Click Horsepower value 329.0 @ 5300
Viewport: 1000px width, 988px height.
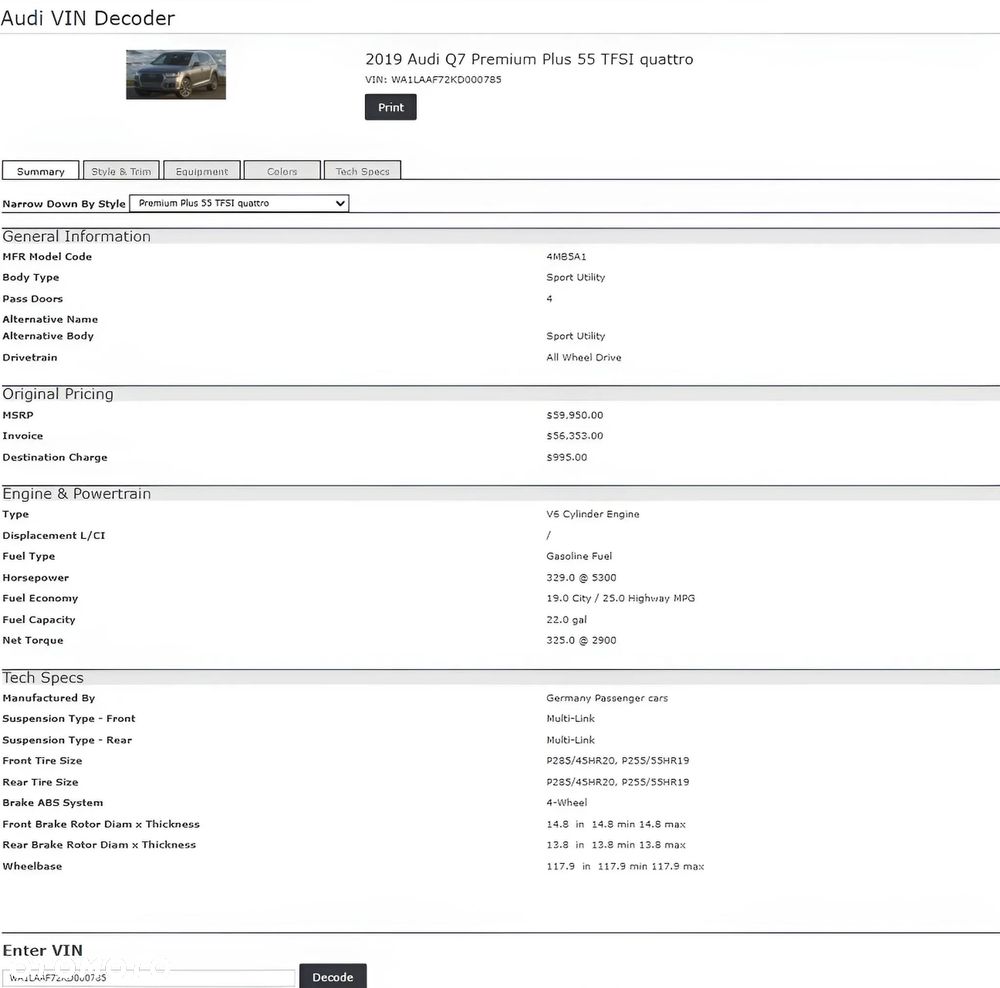pos(581,577)
